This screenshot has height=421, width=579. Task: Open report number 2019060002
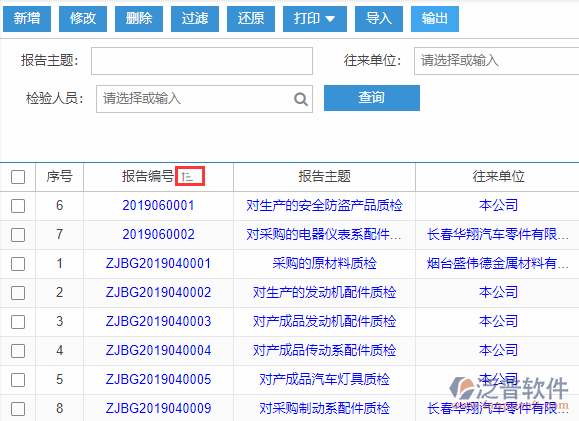point(158,235)
